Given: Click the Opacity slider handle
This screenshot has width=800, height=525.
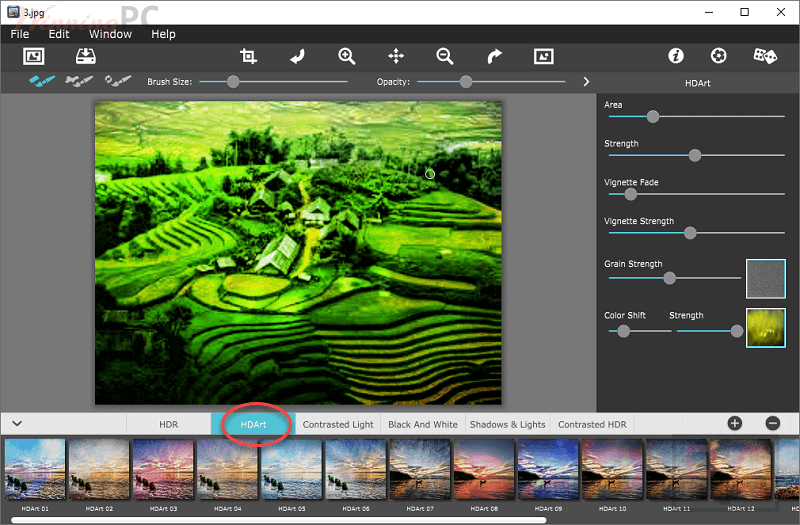Looking at the screenshot, I should pyautogui.click(x=466, y=82).
